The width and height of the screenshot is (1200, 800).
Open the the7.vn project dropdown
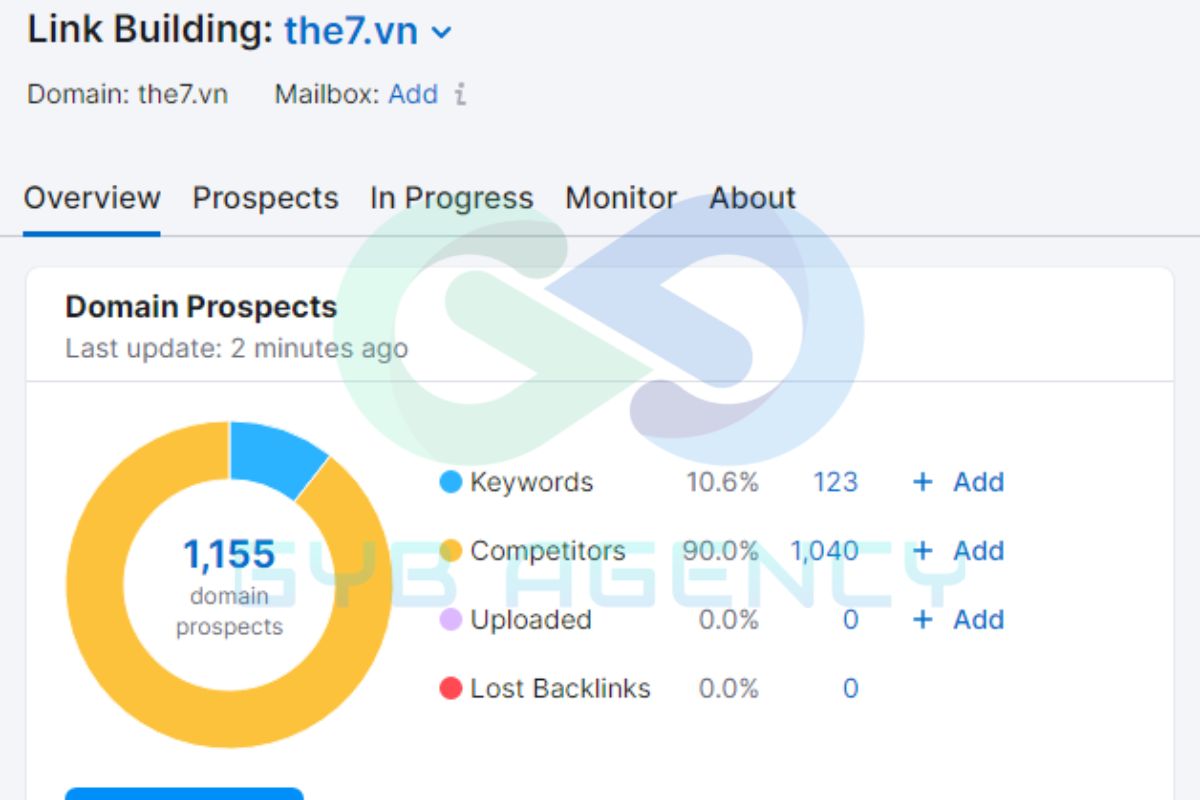(x=368, y=31)
